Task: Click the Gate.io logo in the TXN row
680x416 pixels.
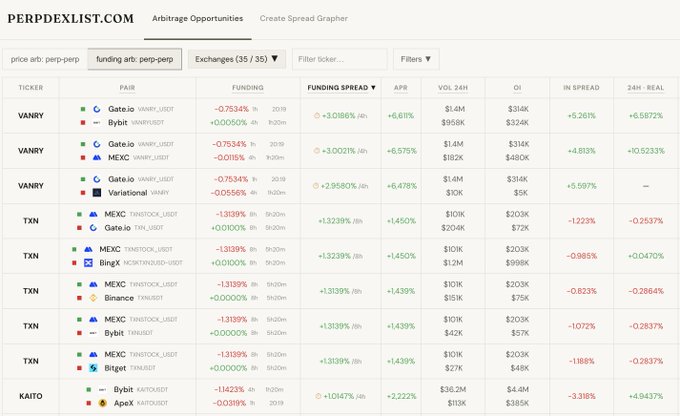Action: [x=93, y=228]
